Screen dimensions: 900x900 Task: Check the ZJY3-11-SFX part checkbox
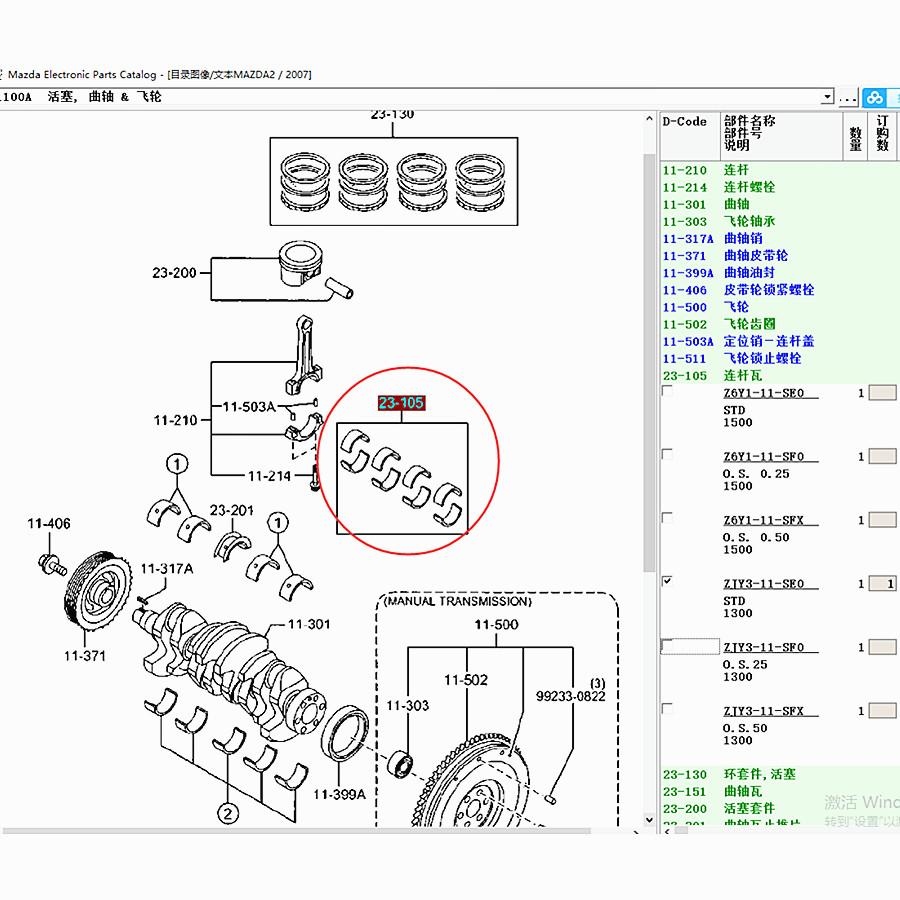point(667,709)
